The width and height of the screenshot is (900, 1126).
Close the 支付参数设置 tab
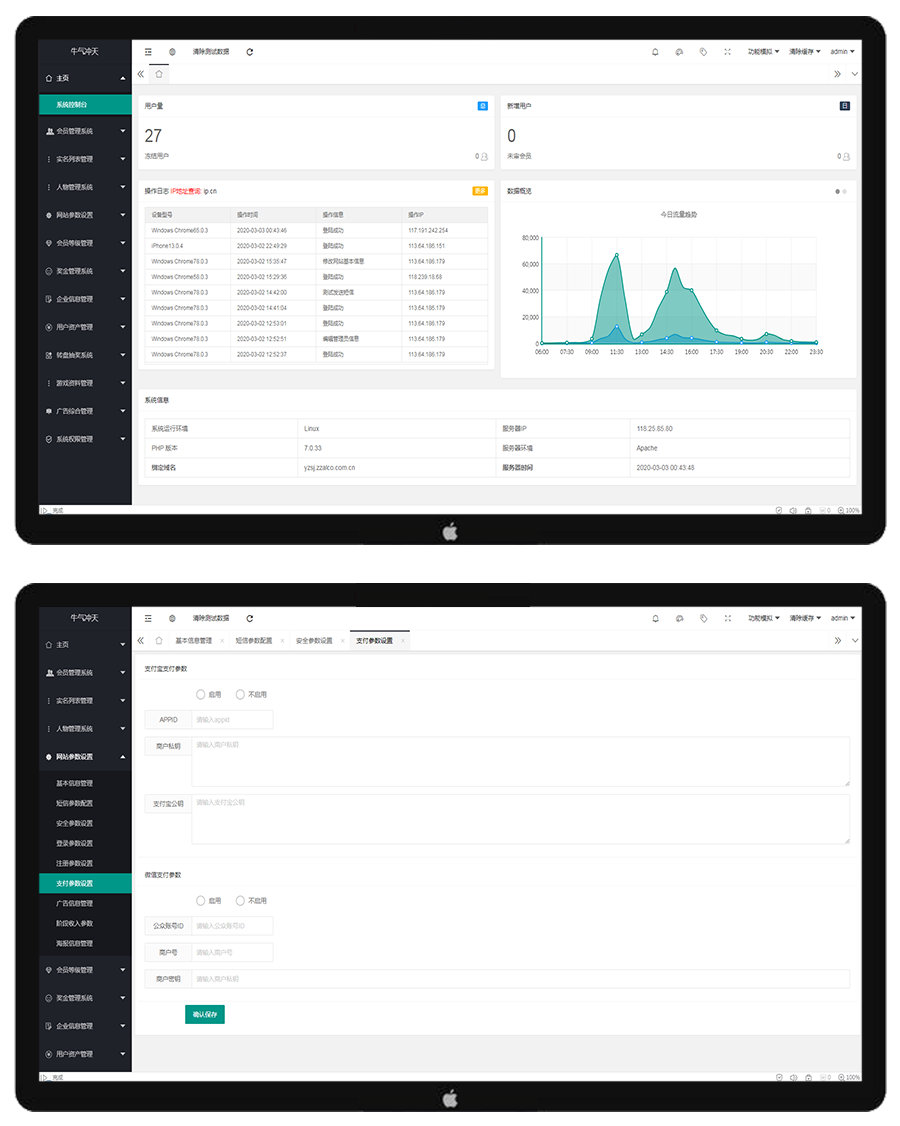(x=403, y=641)
